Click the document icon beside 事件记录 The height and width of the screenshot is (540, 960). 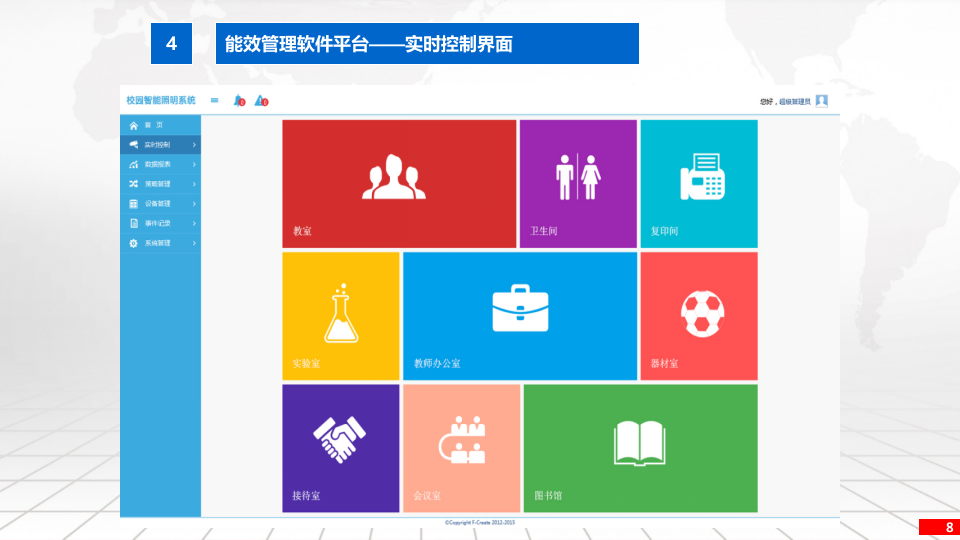133,223
